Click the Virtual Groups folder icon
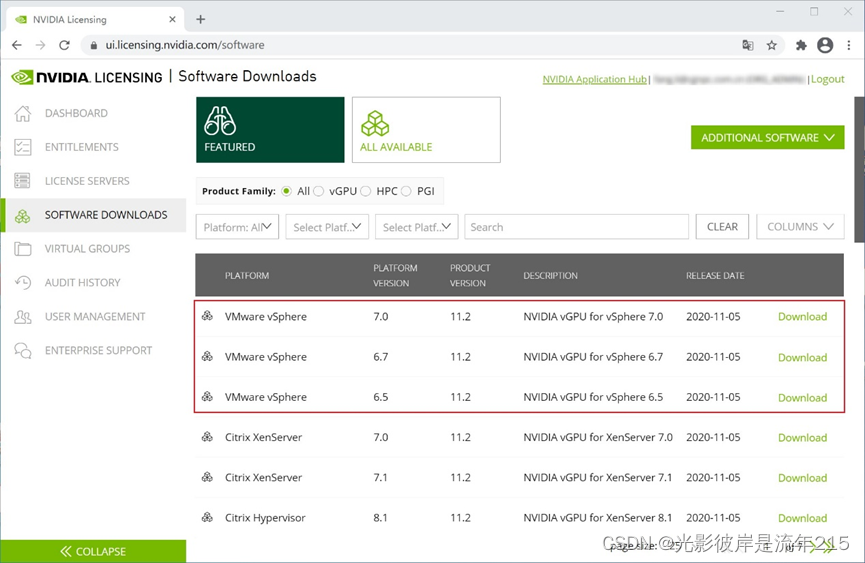 coord(23,249)
